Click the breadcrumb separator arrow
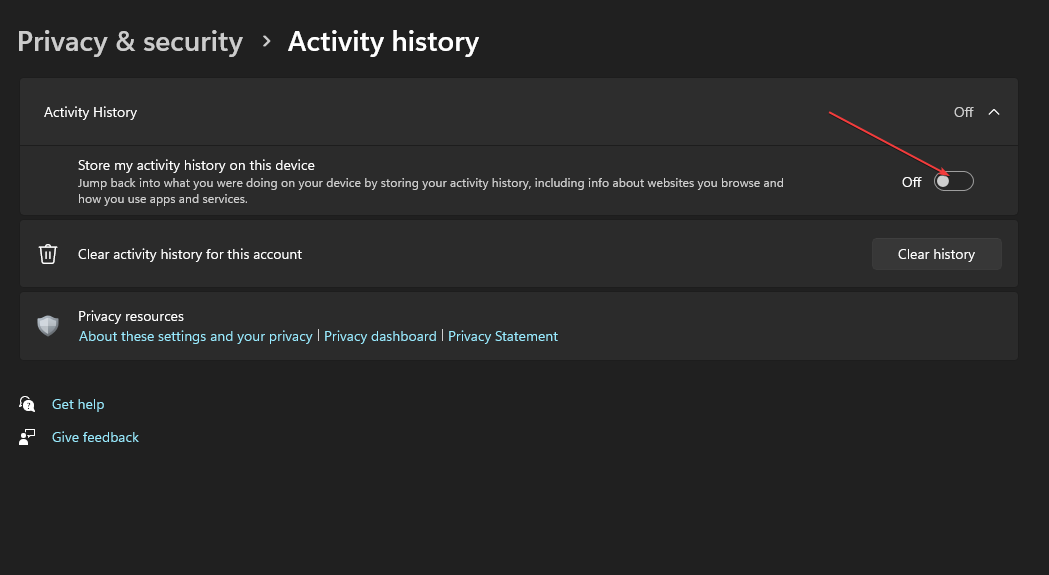1049x575 pixels. pos(266,42)
